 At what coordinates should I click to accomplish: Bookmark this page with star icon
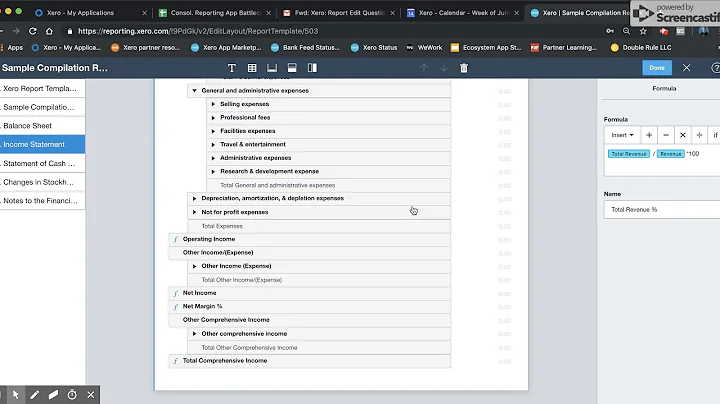(x=643, y=31)
